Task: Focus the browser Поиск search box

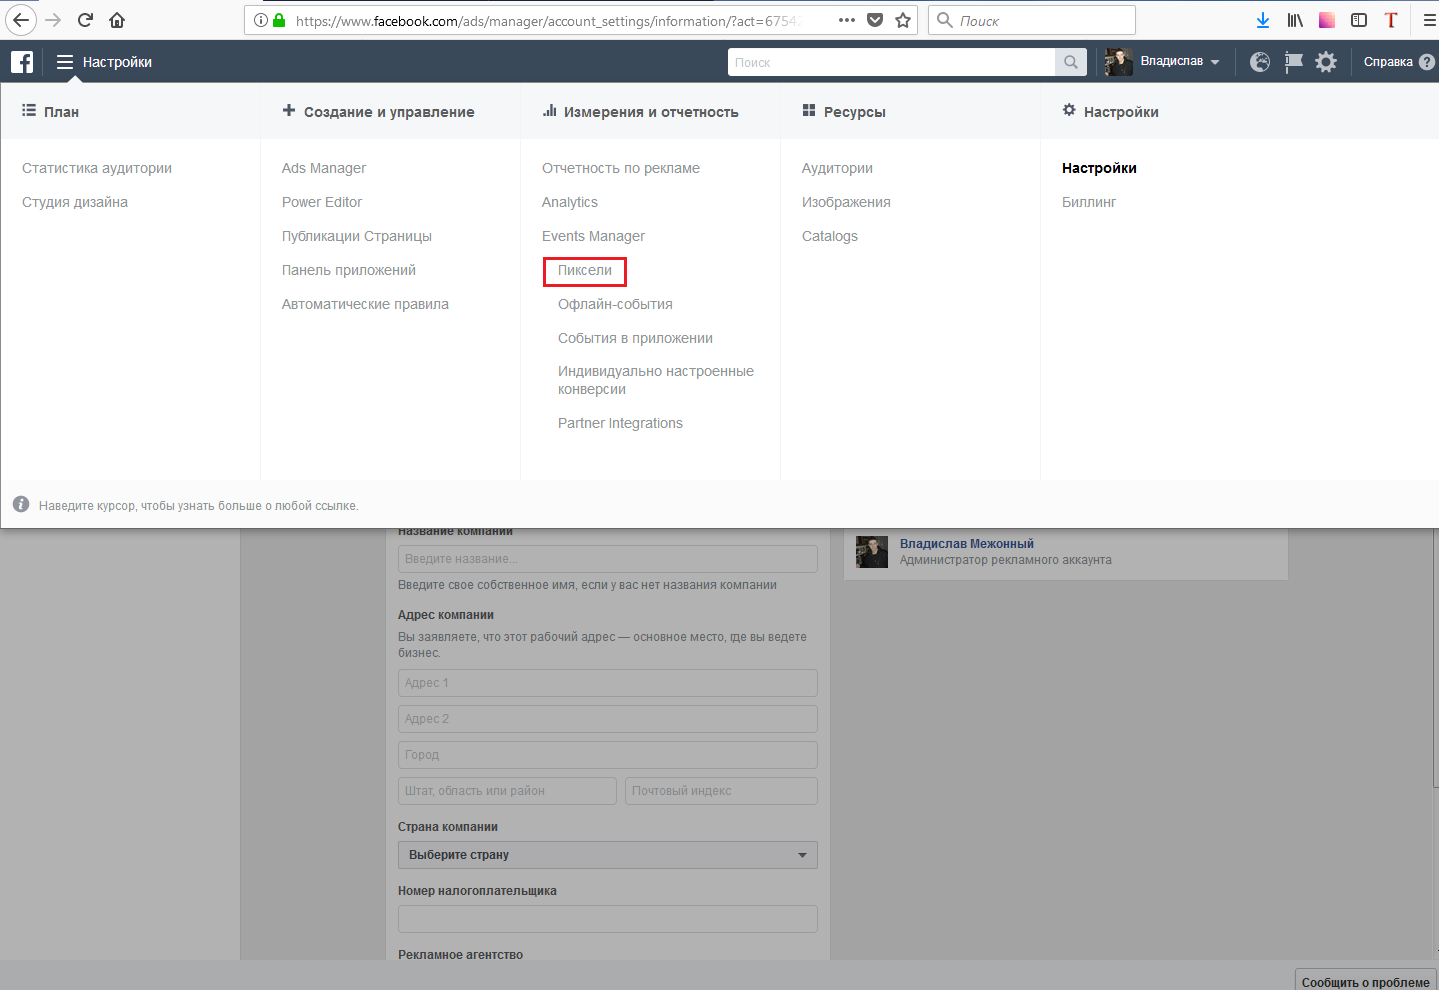Action: pyautogui.click(x=1032, y=20)
